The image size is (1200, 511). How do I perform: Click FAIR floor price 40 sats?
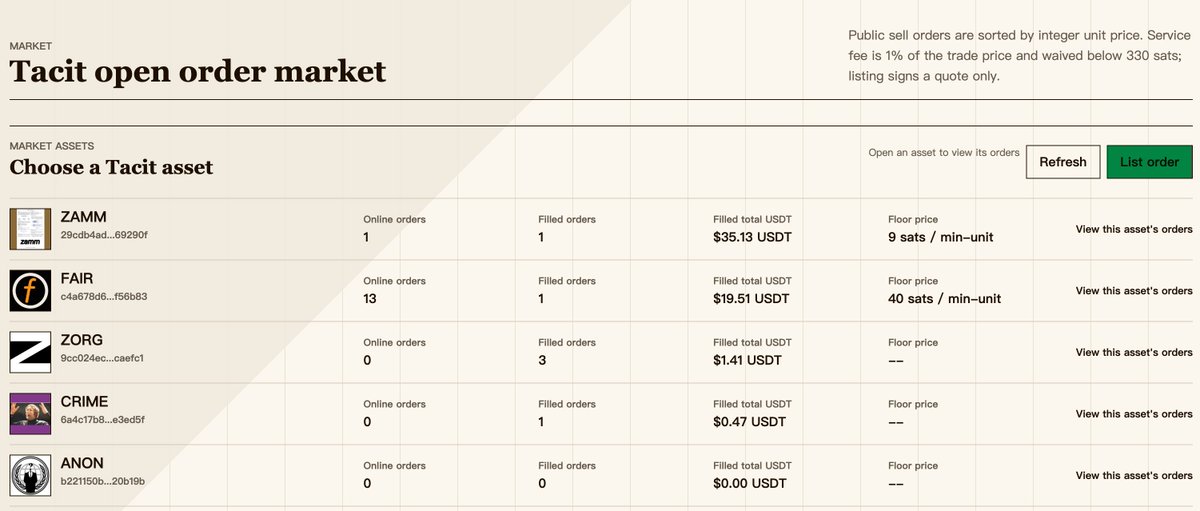tap(944, 299)
